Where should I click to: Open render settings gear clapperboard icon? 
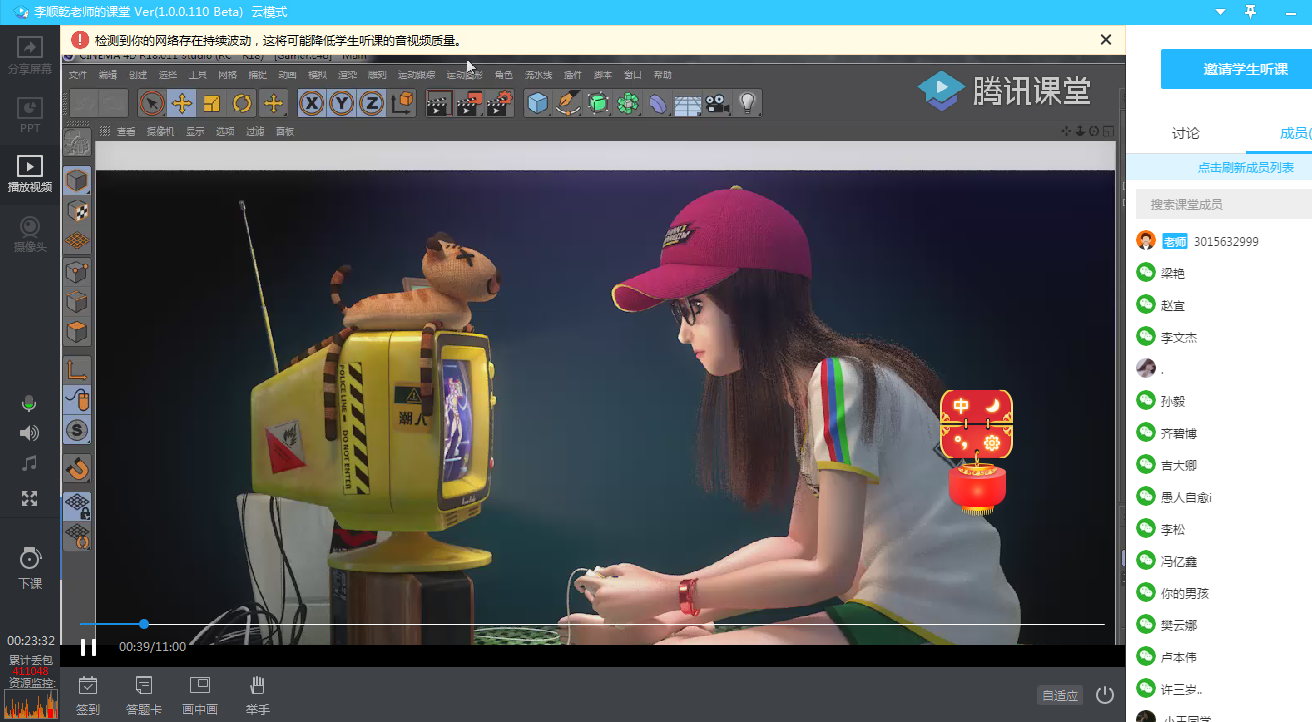(x=500, y=103)
